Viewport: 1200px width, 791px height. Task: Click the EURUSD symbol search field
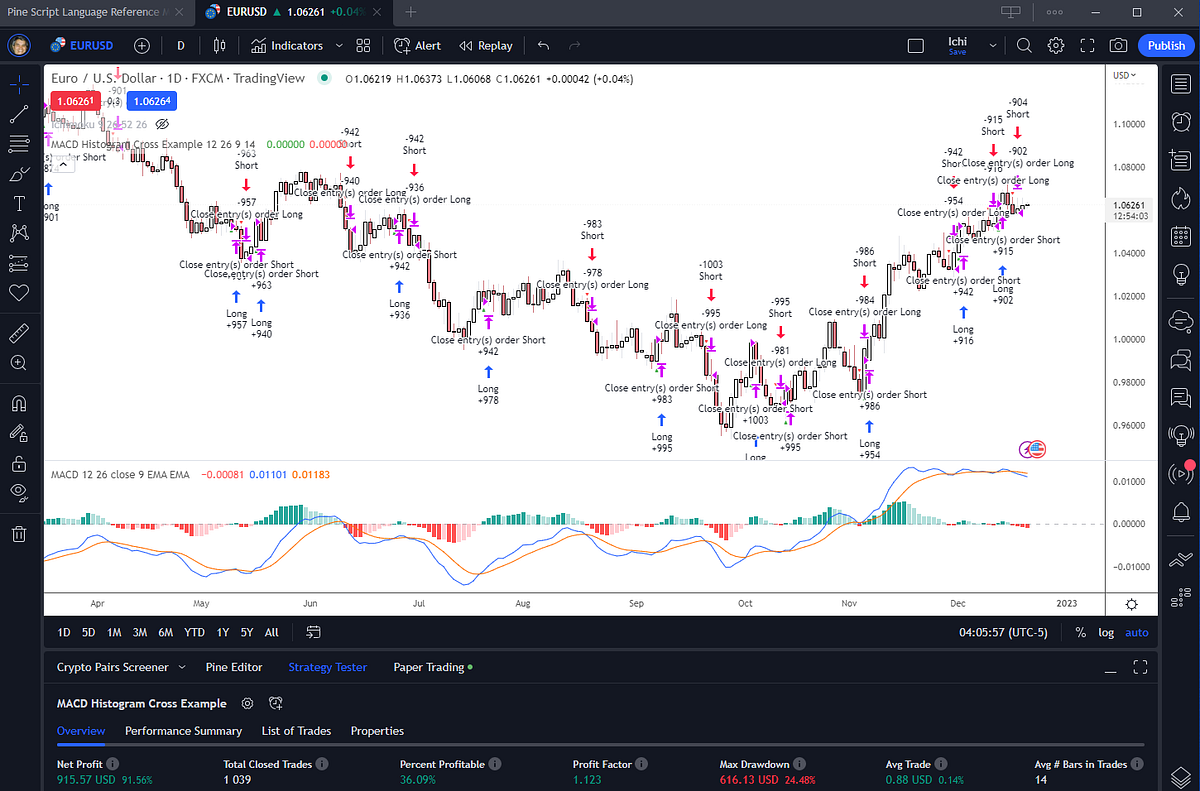click(x=90, y=45)
